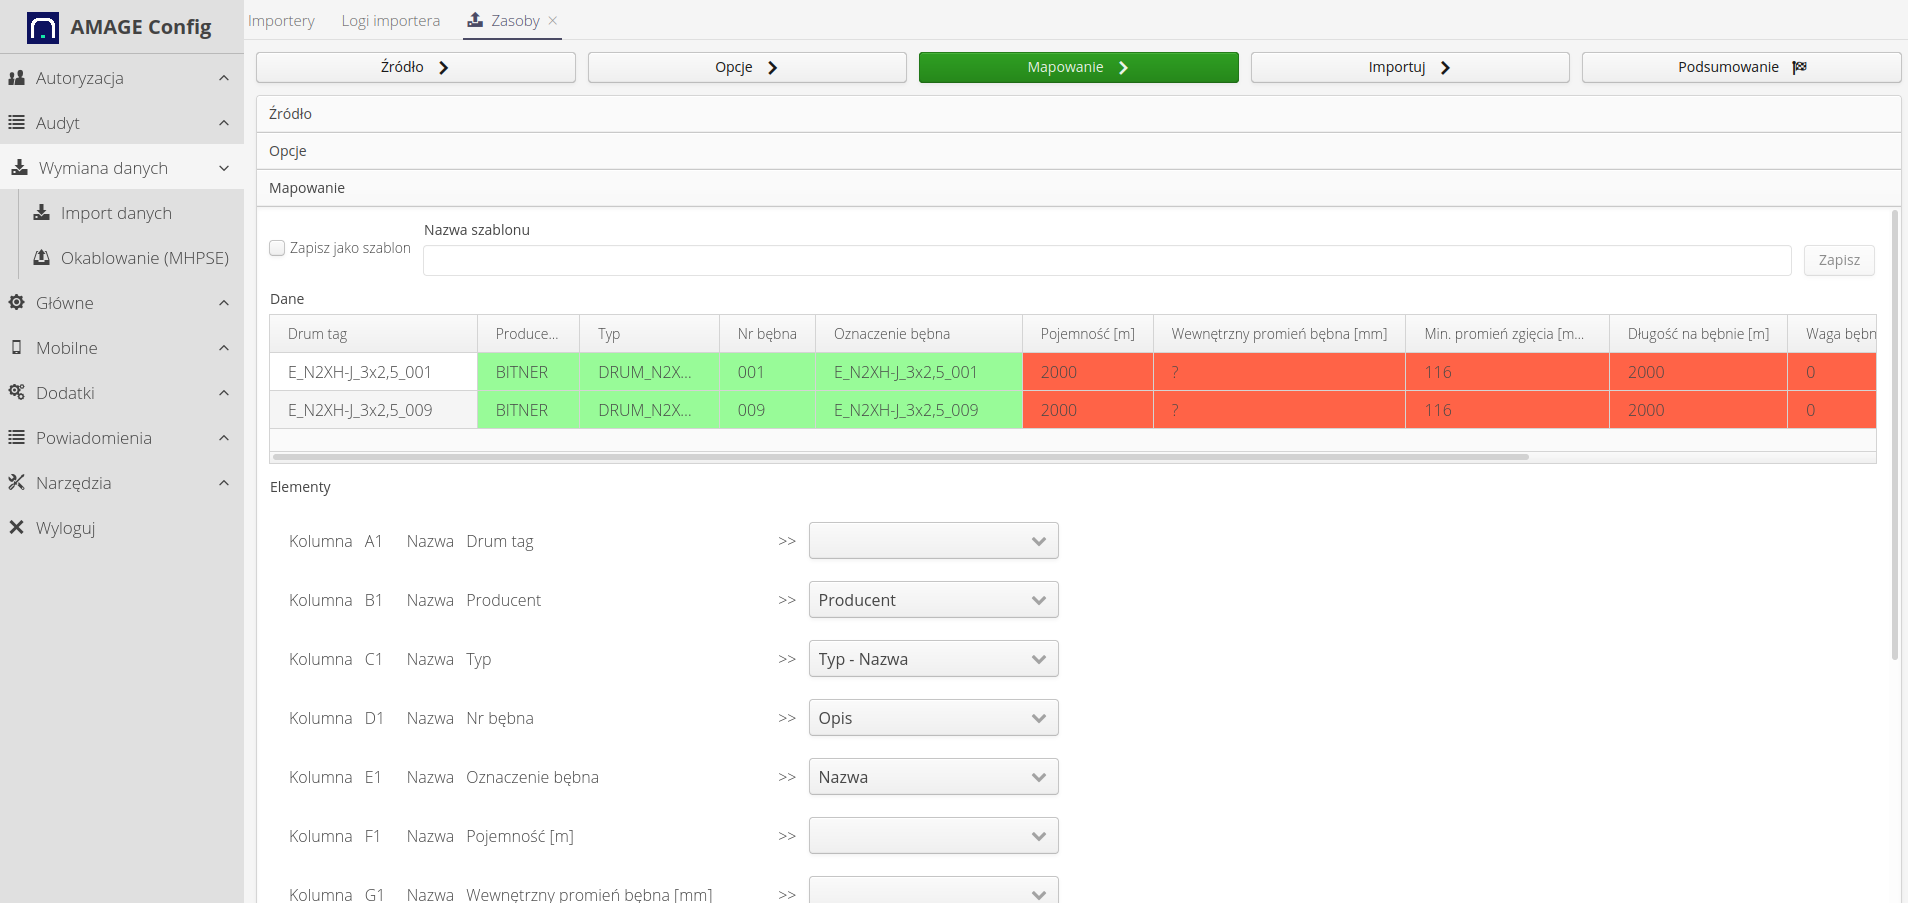Screen dimensions: 1908x903
Task: Click the AMAGE Config logo icon
Action: [42, 27]
